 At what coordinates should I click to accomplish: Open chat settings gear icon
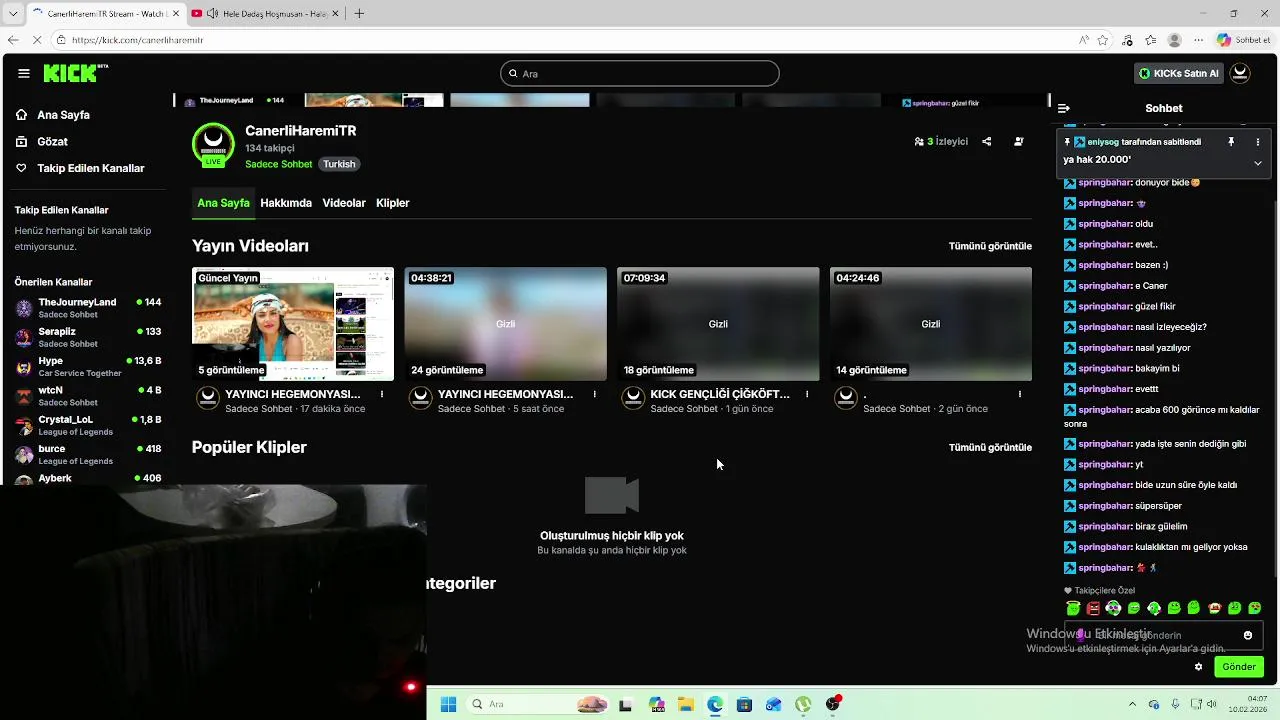click(x=1198, y=667)
